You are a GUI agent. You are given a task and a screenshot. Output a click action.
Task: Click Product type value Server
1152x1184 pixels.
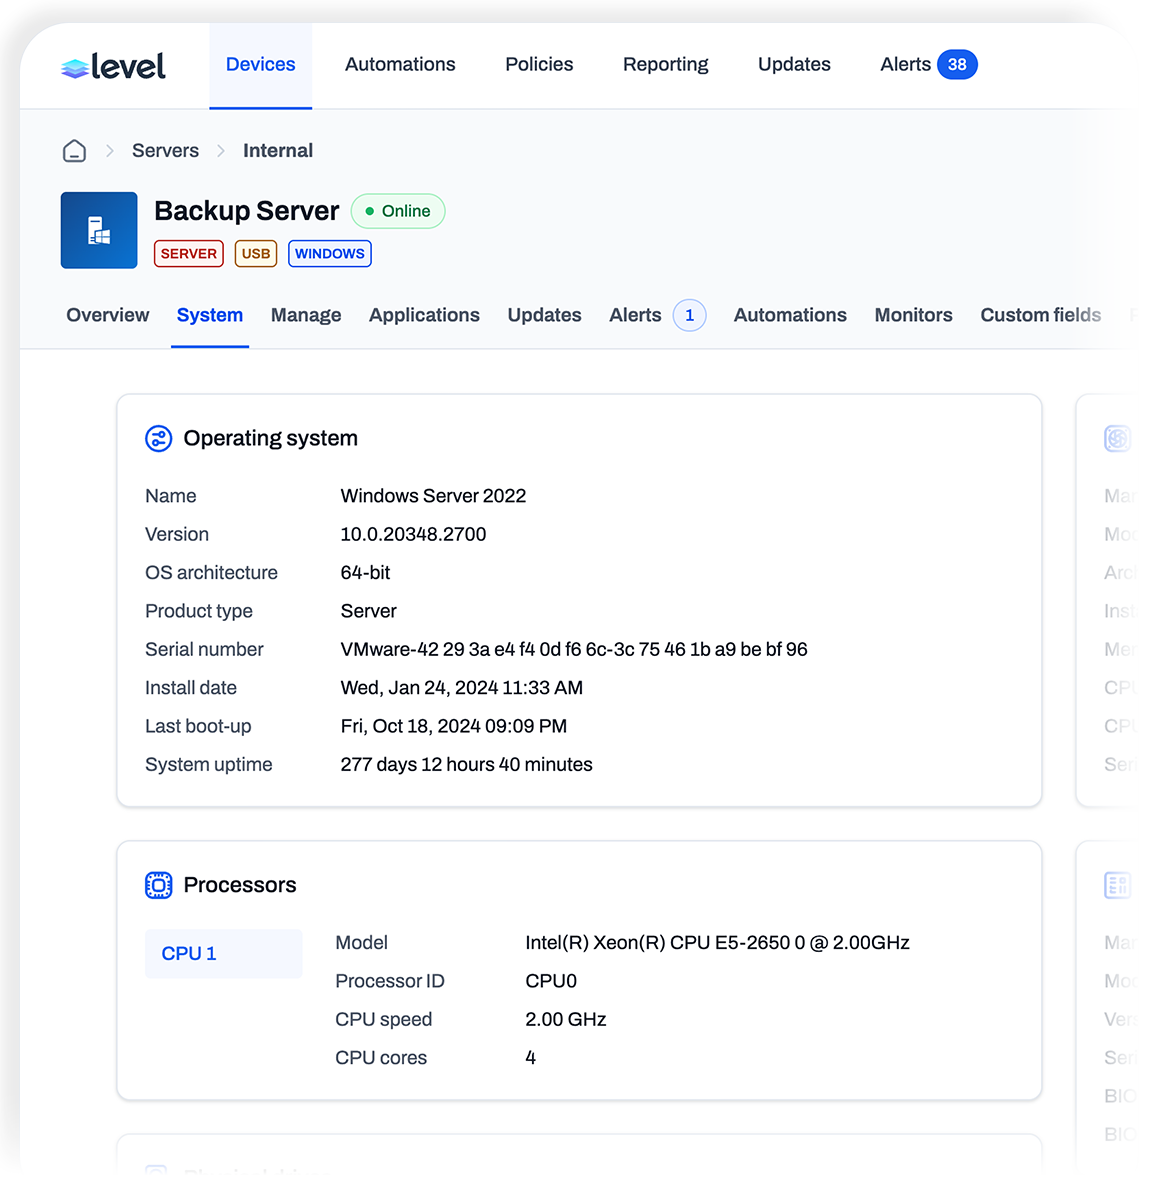368,612
